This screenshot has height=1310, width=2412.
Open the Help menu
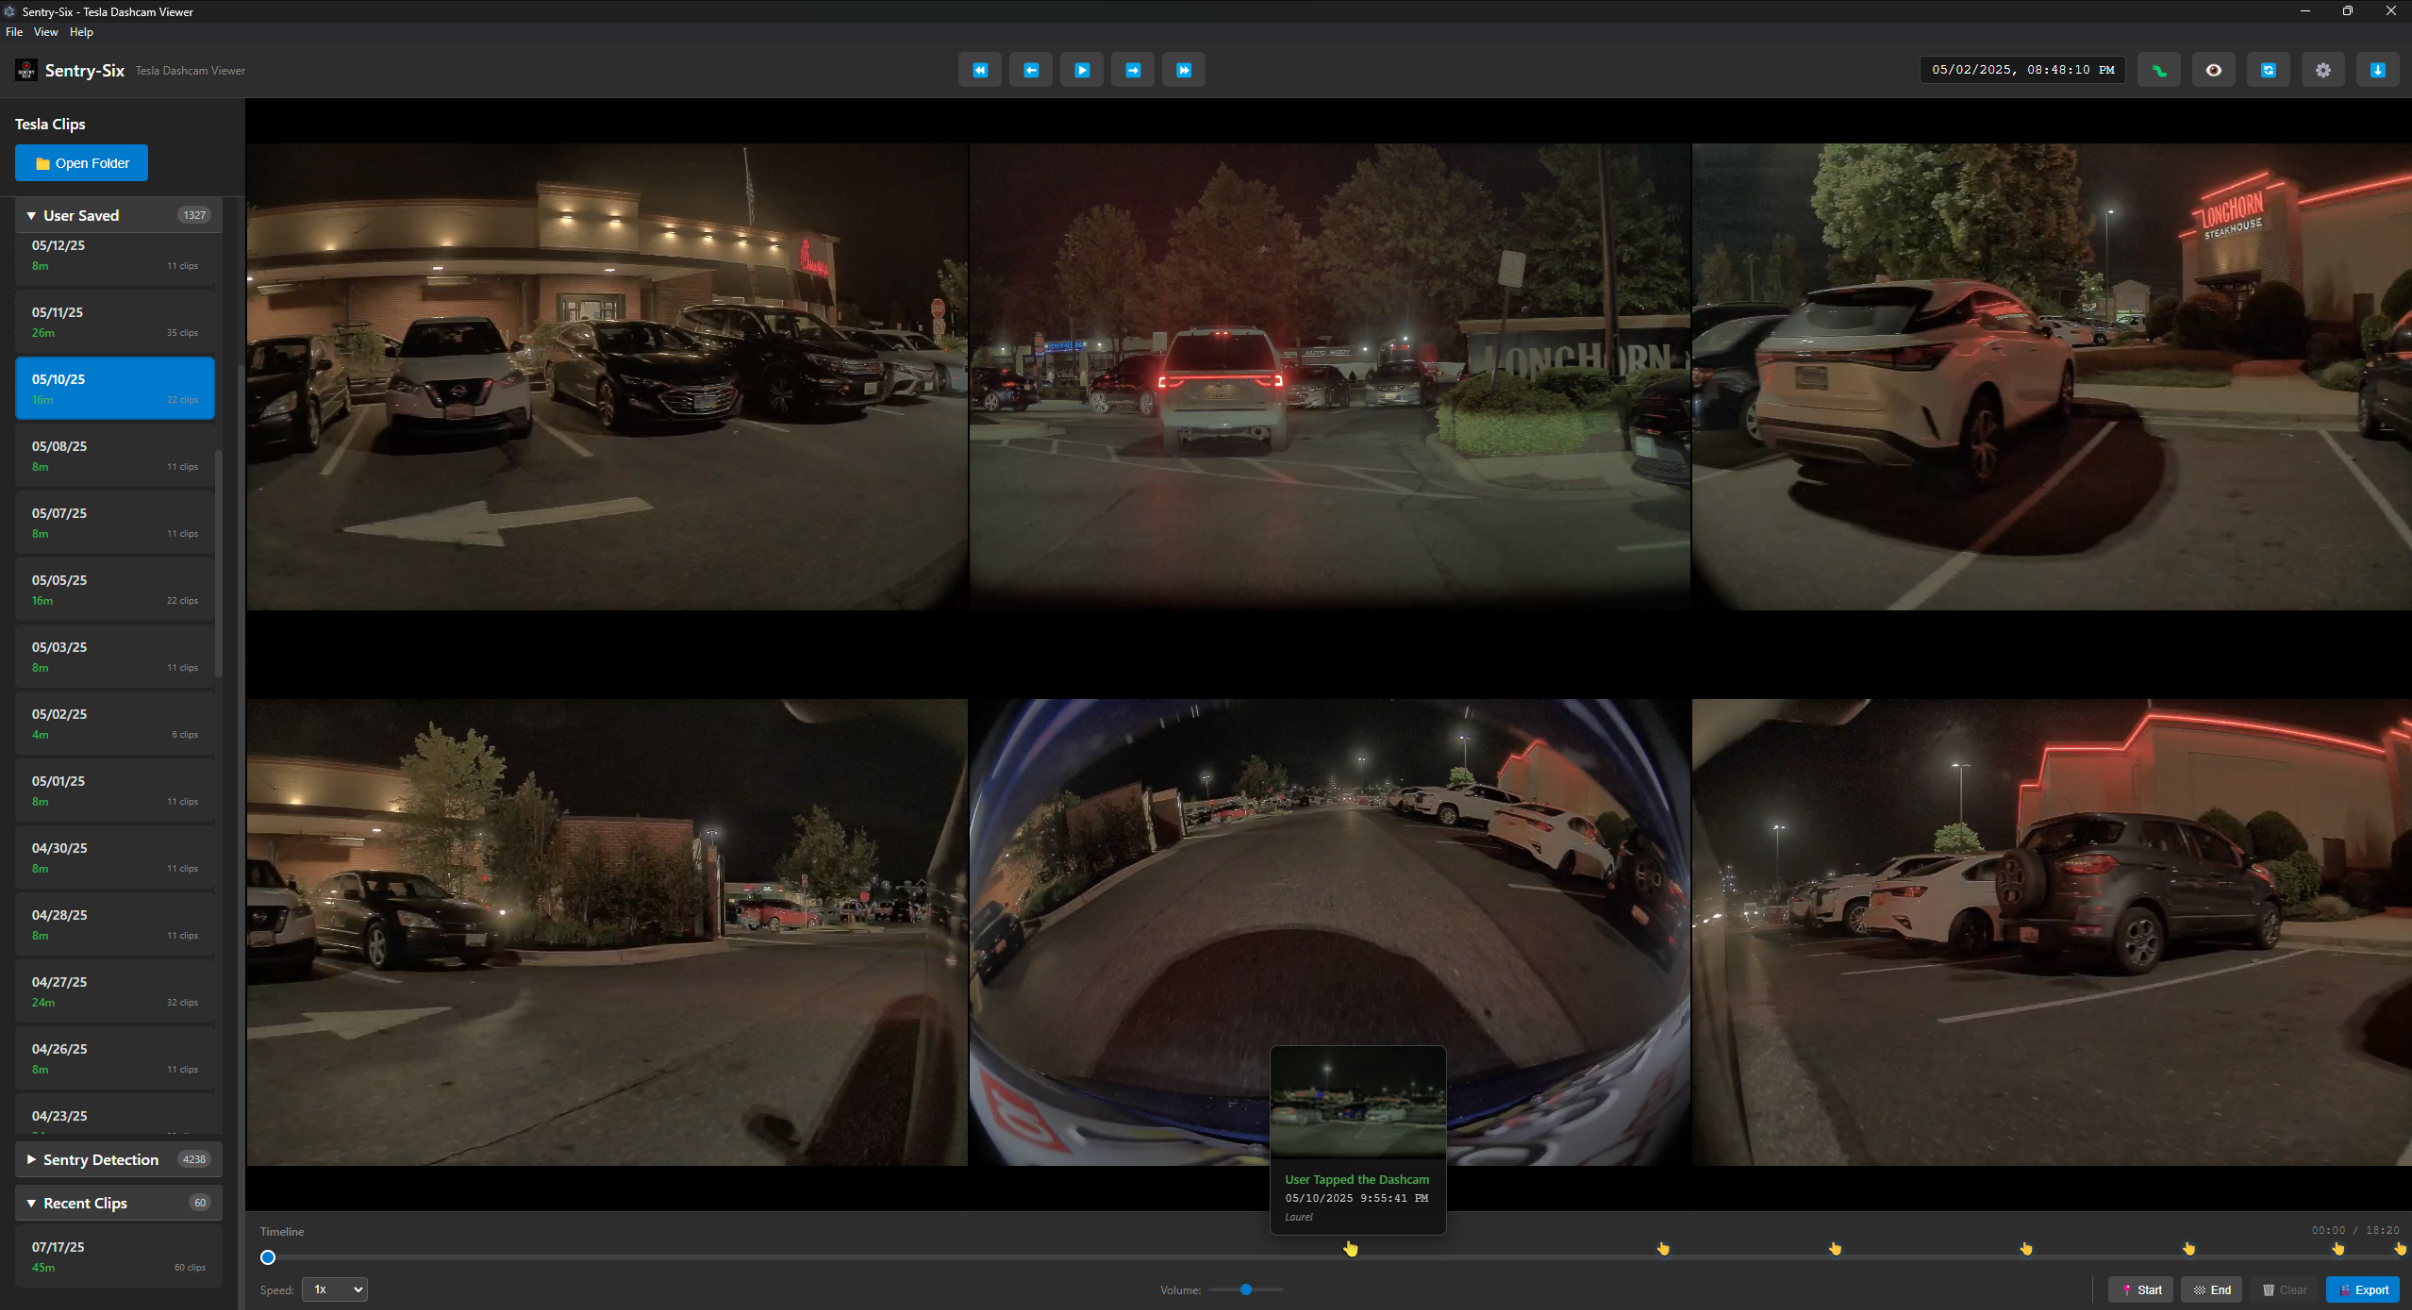81,32
